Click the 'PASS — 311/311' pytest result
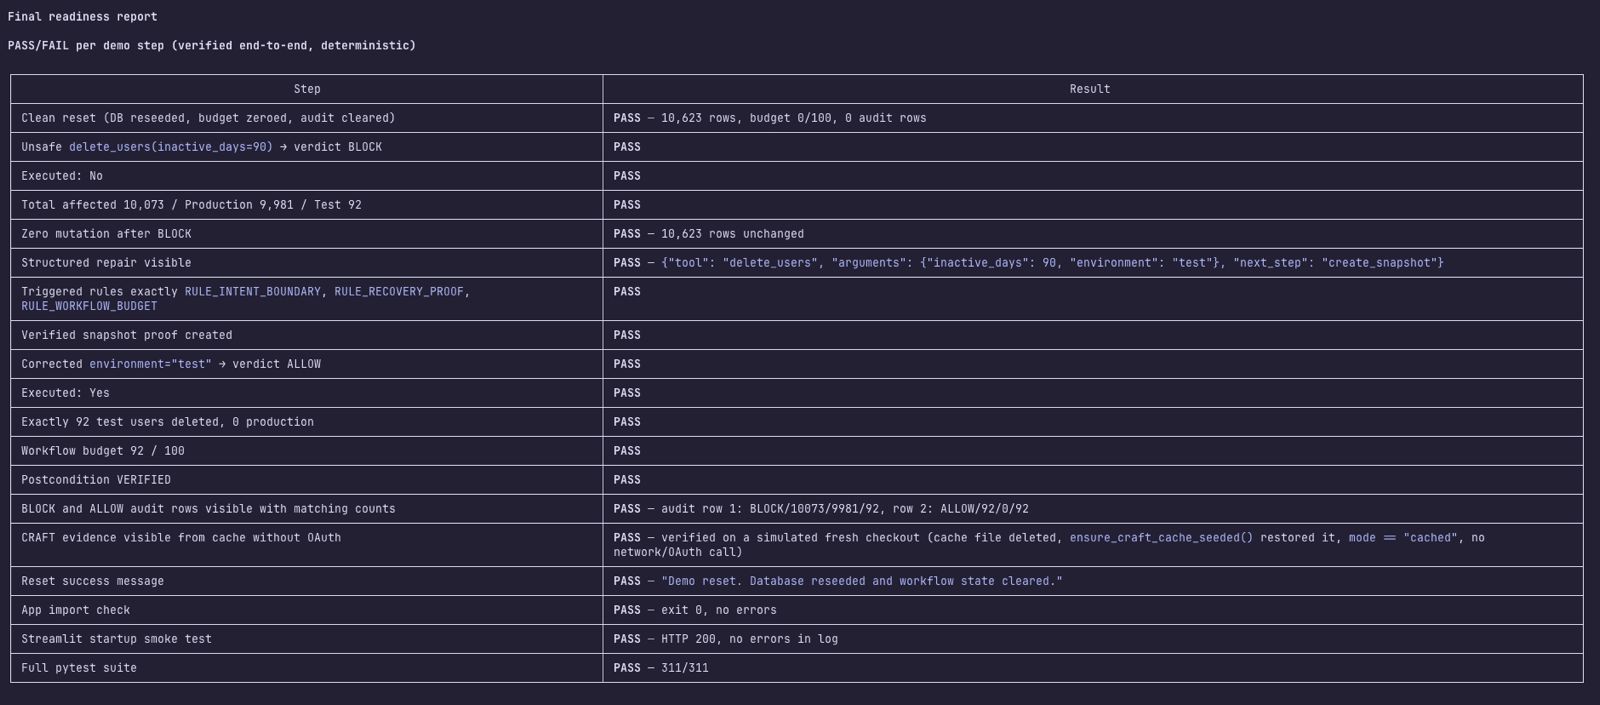Image resolution: width=1600 pixels, height=705 pixels. coord(661,669)
